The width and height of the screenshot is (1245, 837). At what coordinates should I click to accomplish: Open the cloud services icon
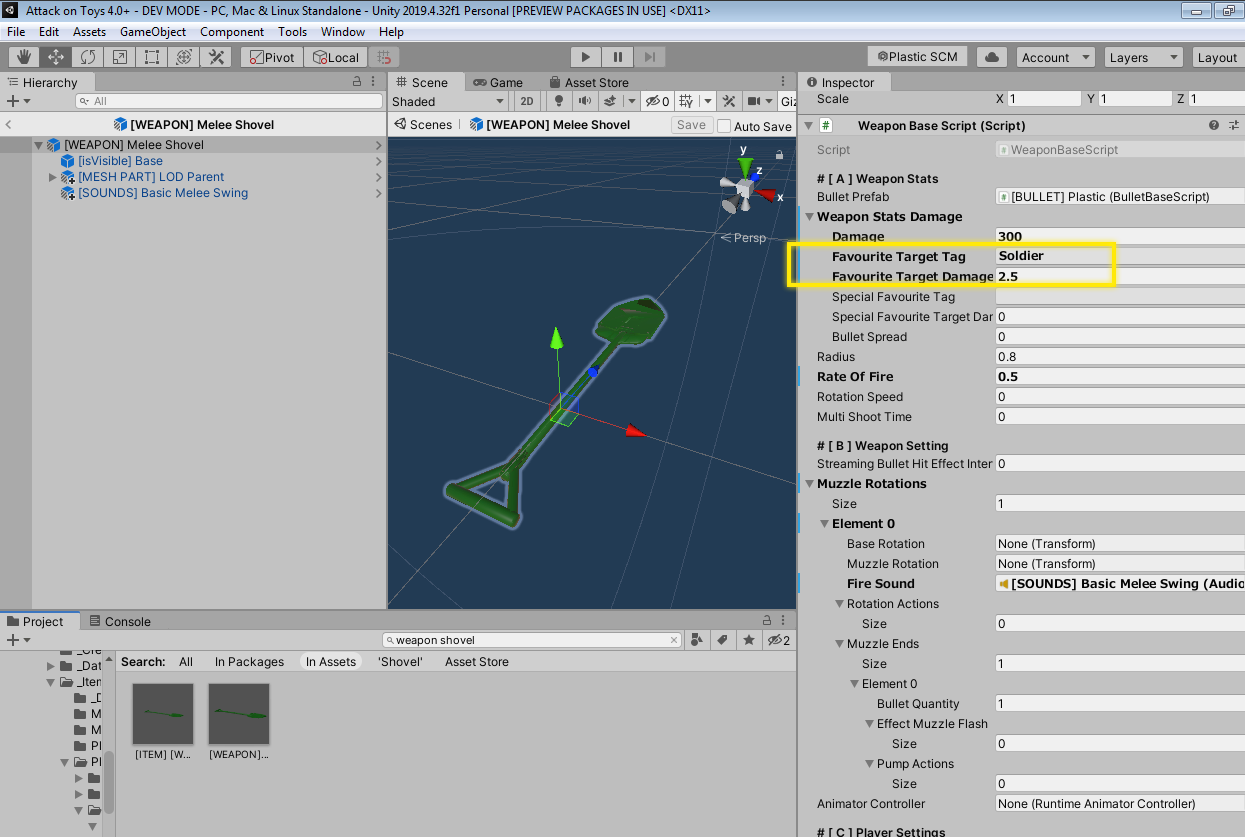(x=992, y=57)
